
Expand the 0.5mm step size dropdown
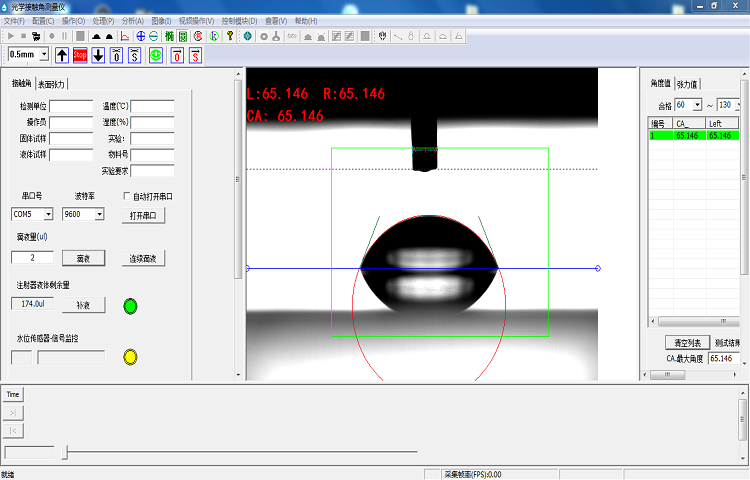[43, 55]
